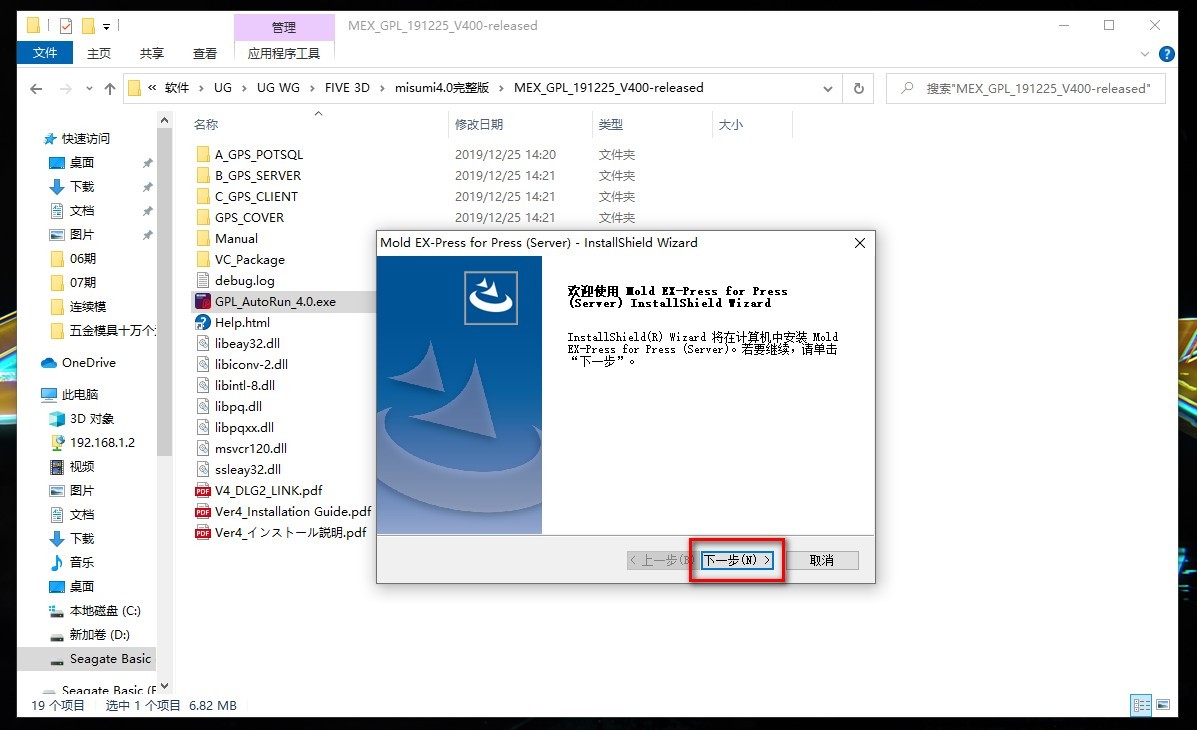
Task: Switch to the 查看 ribbon tab
Action: point(204,52)
